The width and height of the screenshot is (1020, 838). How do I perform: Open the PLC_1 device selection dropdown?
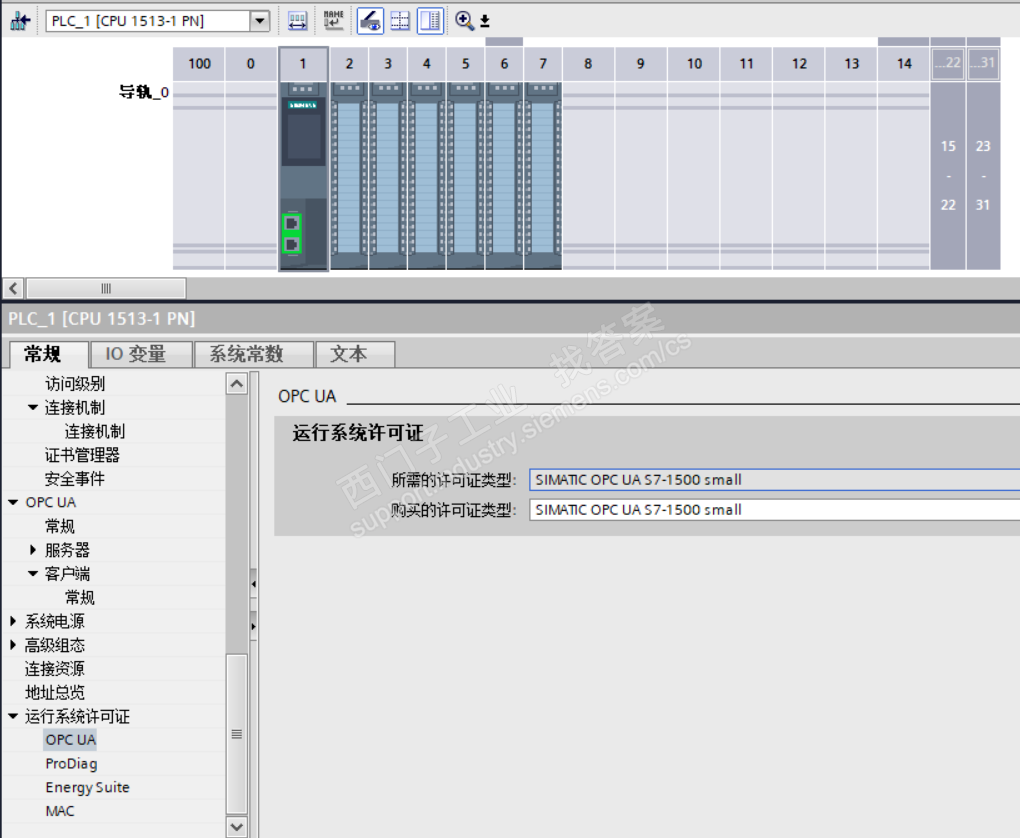click(260, 21)
